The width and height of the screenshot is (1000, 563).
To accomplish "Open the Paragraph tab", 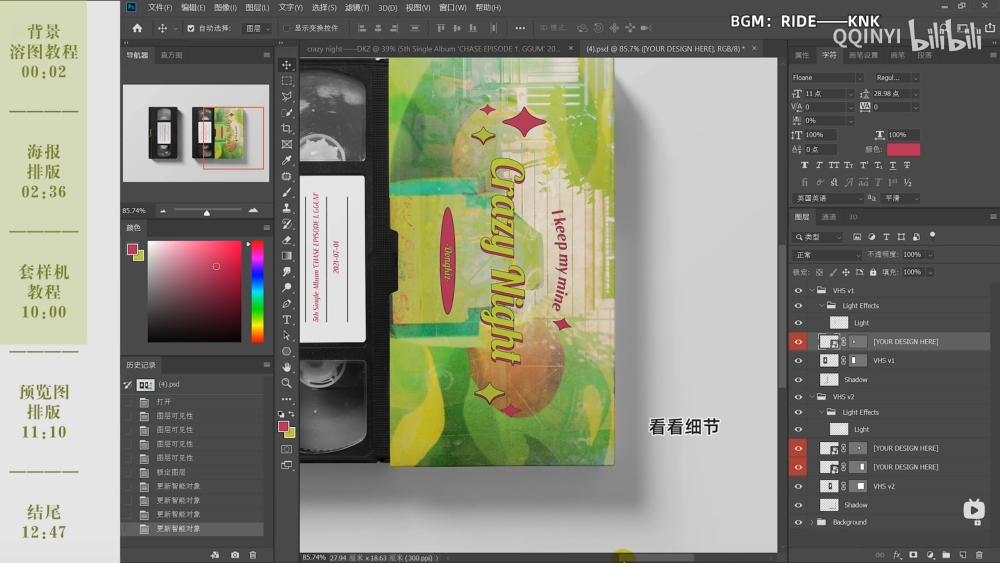I will (924, 55).
